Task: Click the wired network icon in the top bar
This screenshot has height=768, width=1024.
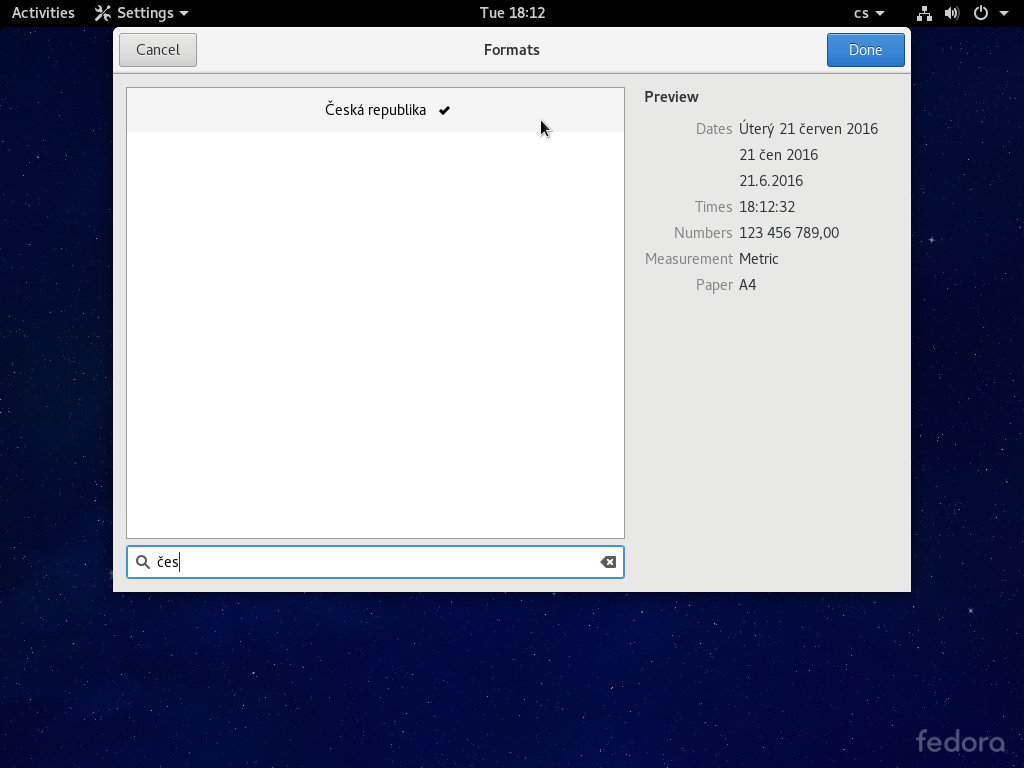Action: [x=924, y=13]
